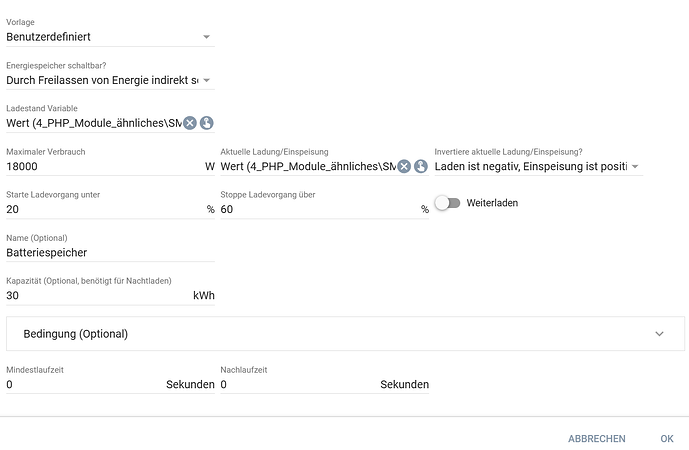Image resolution: width=689 pixels, height=450 pixels.
Task: Toggle the Weiterladen switch
Action: (x=447, y=203)
